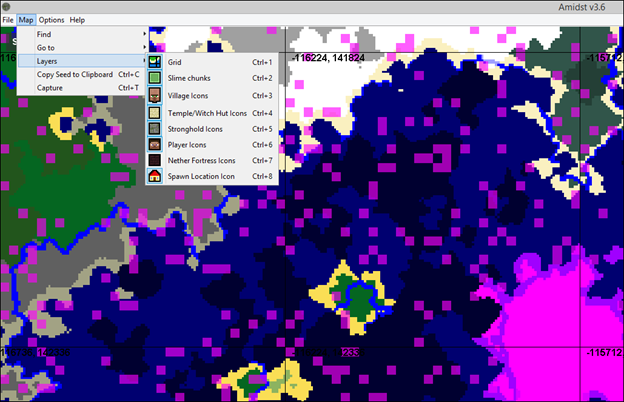Choose Capture from the Map menu
The width and height of the screenshot is (624, 402).
[83, 88]
